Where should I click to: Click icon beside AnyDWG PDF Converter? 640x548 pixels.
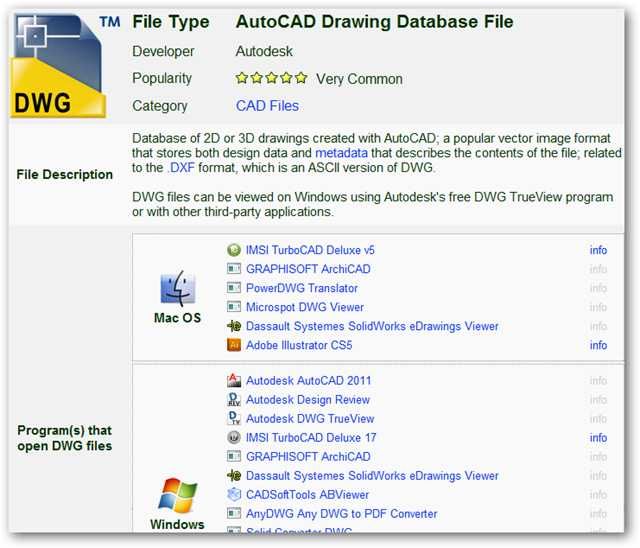click(x=234, y=513)
